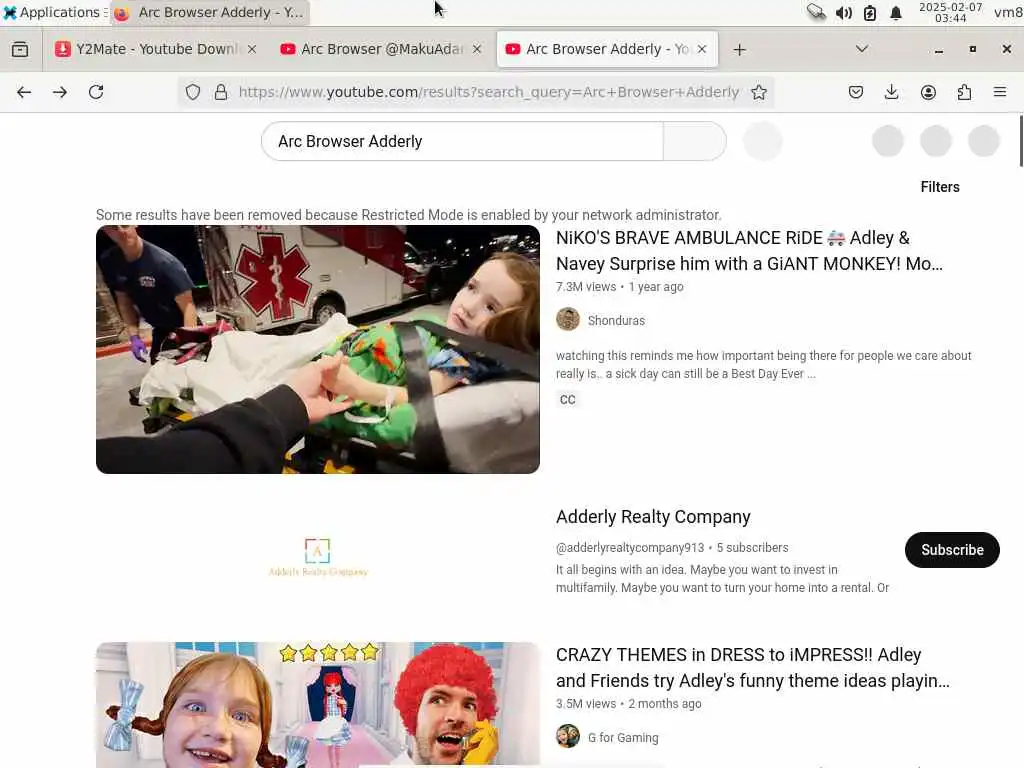
Task: Open the Adderly Realty Company channel
Action: [653, 517]
